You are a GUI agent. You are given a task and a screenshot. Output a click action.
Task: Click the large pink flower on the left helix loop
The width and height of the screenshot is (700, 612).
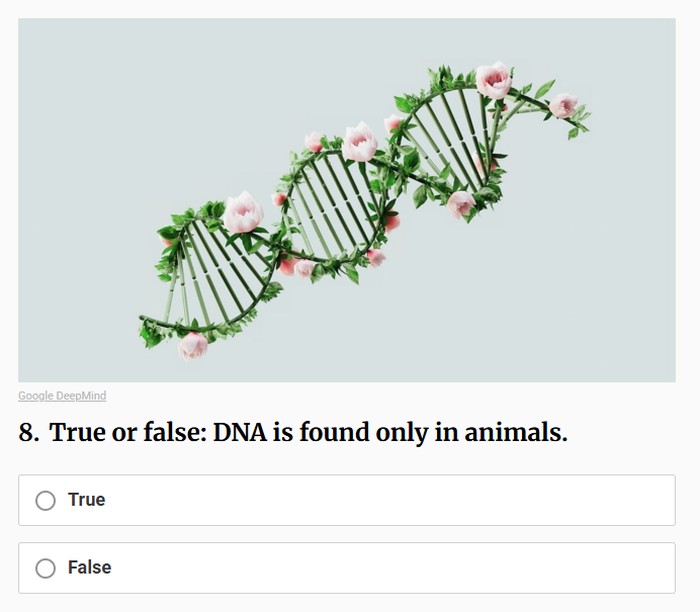[243, 212]
